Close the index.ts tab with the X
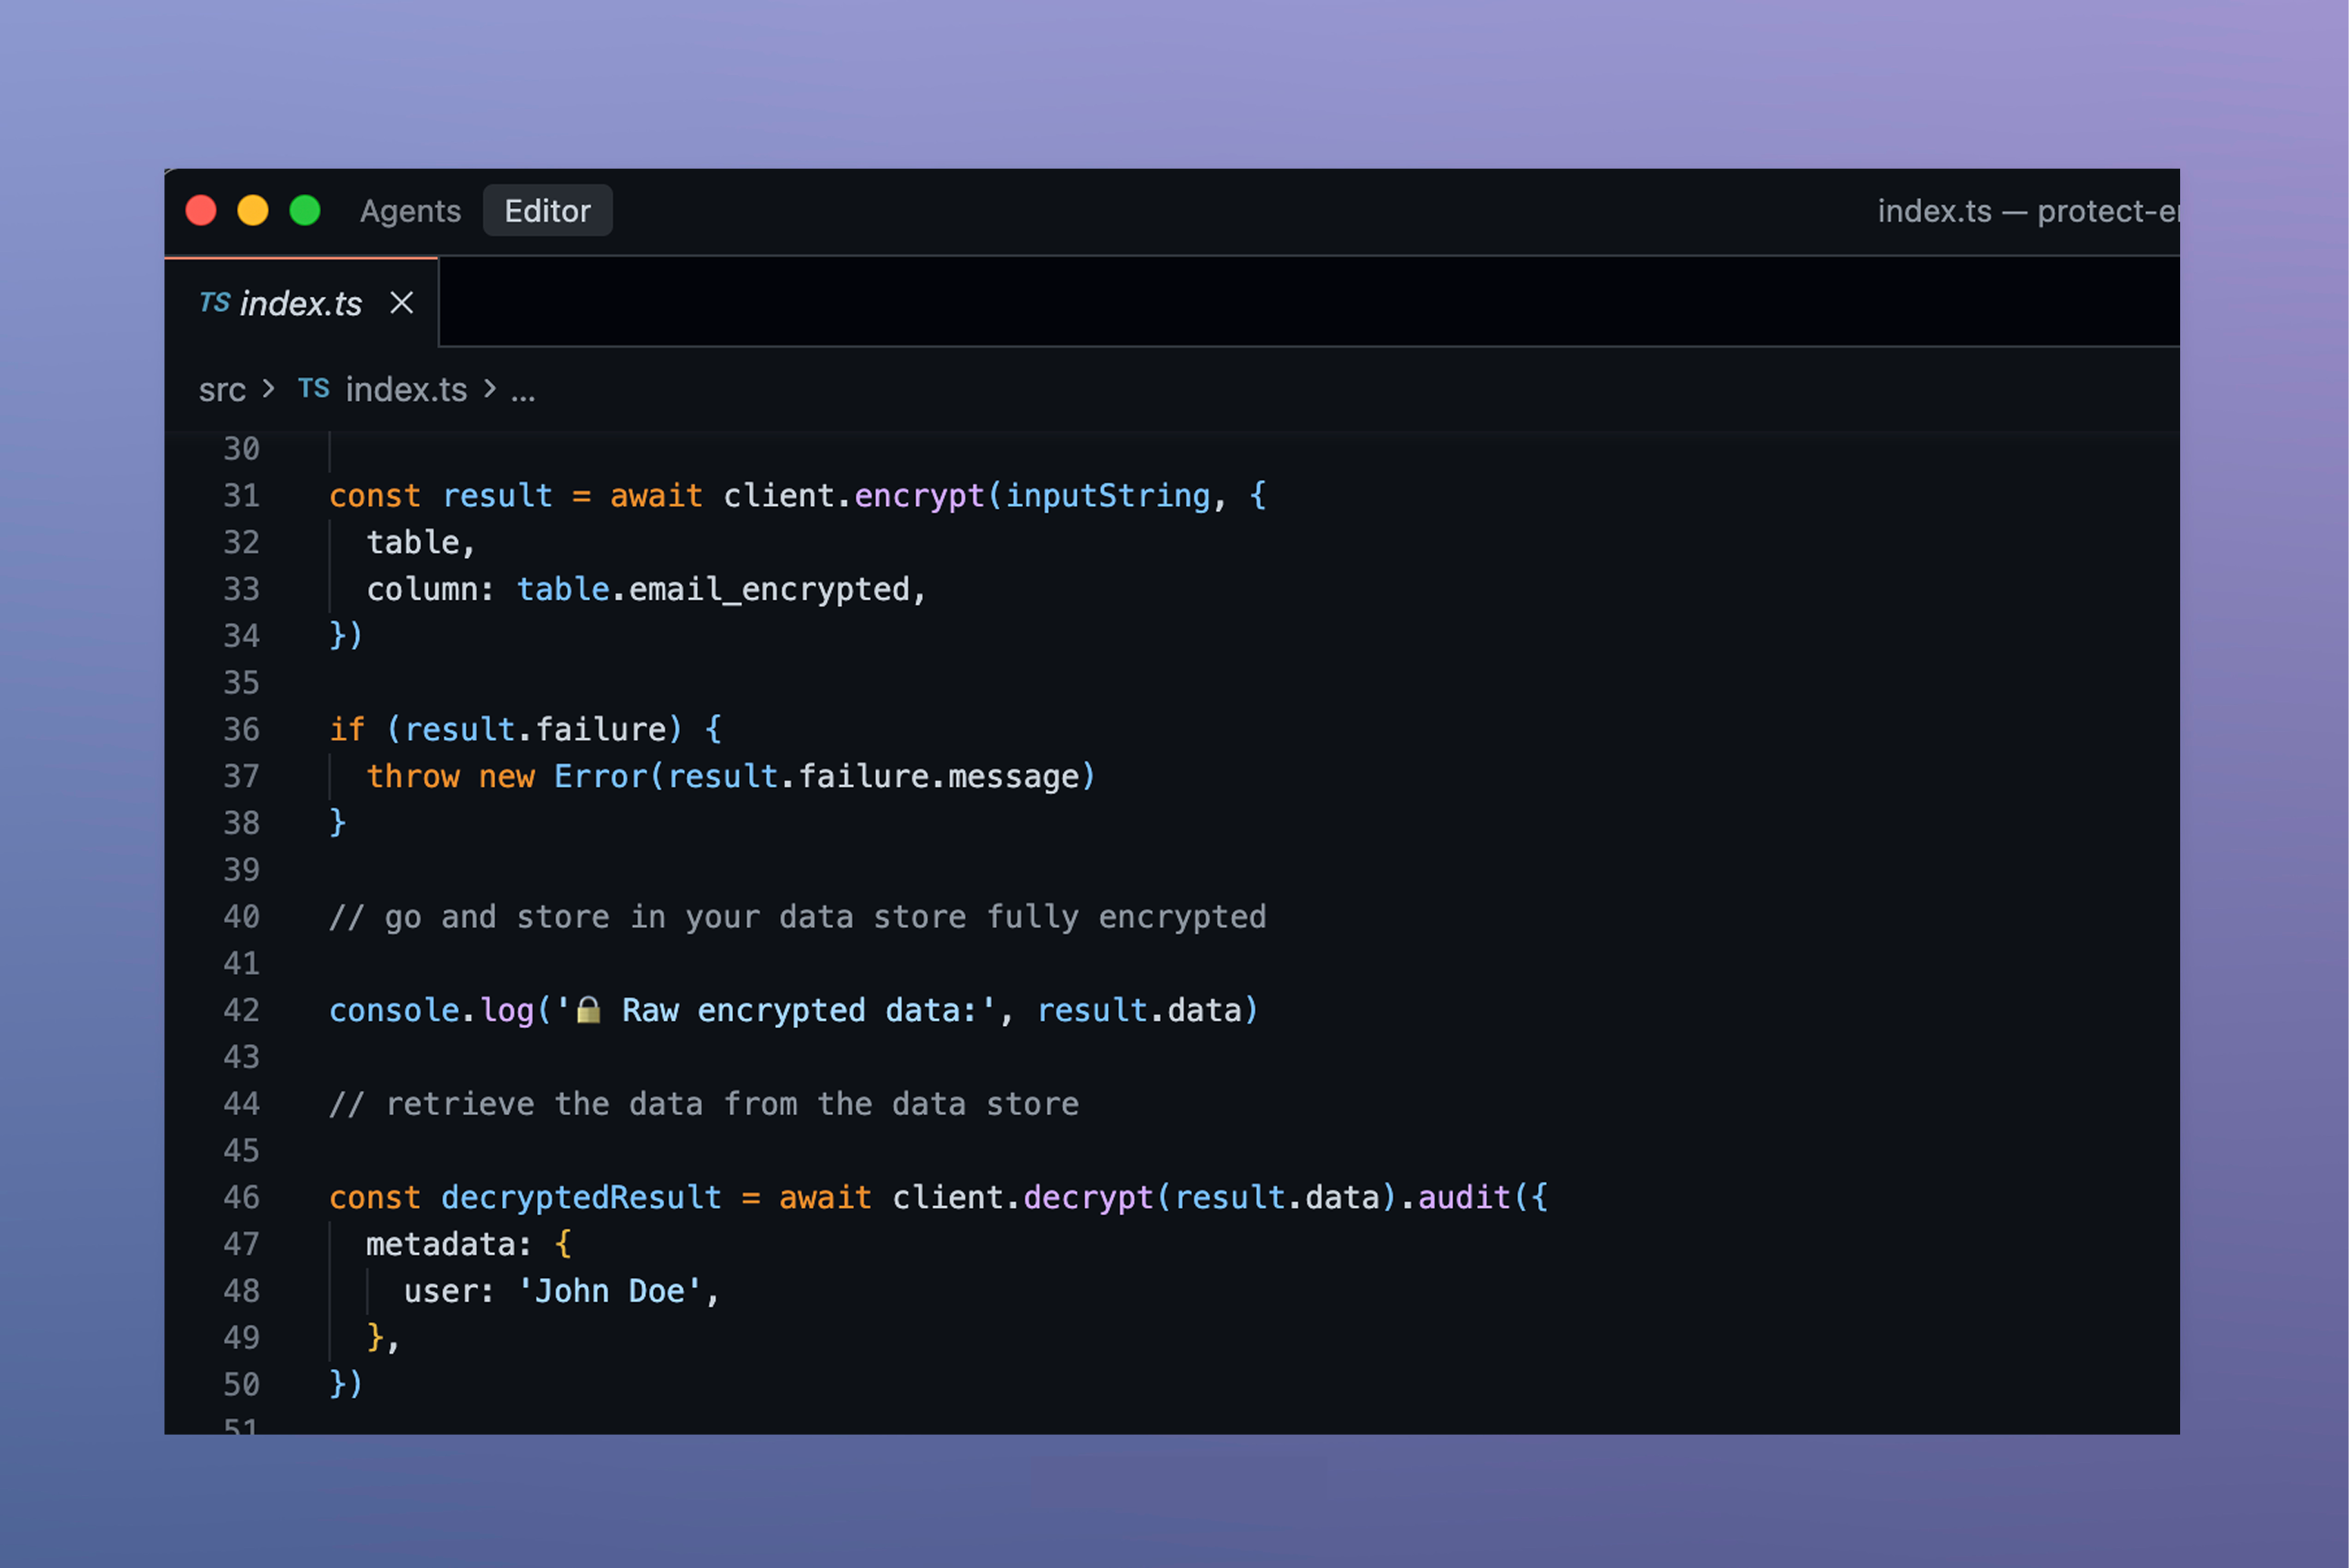This screenshot has height=1568, width=2349. pos(402,303)
